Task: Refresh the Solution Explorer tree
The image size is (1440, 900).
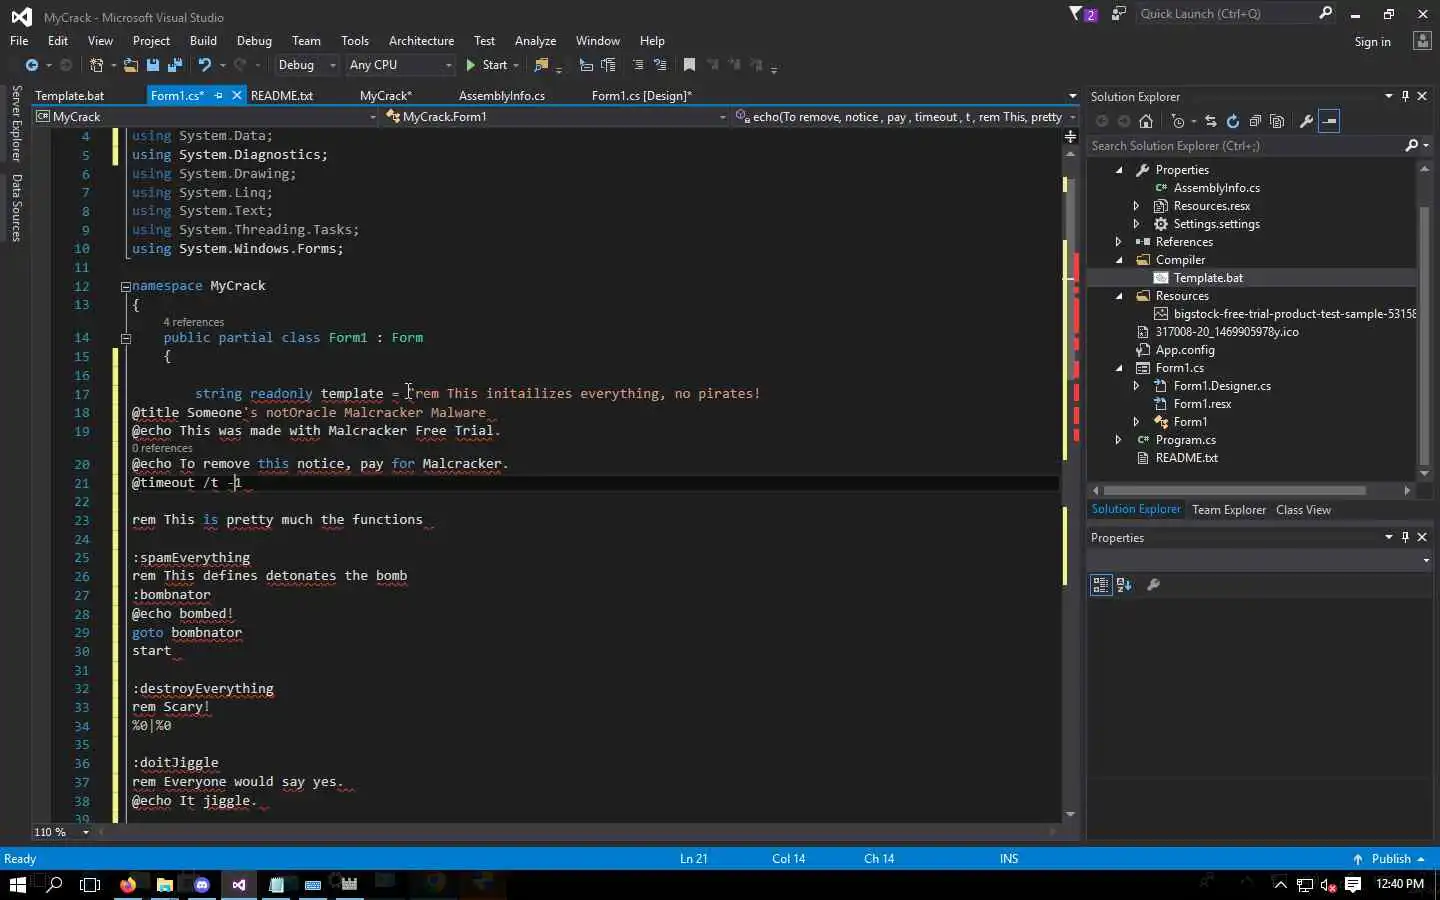Action: click(1233, 121)
